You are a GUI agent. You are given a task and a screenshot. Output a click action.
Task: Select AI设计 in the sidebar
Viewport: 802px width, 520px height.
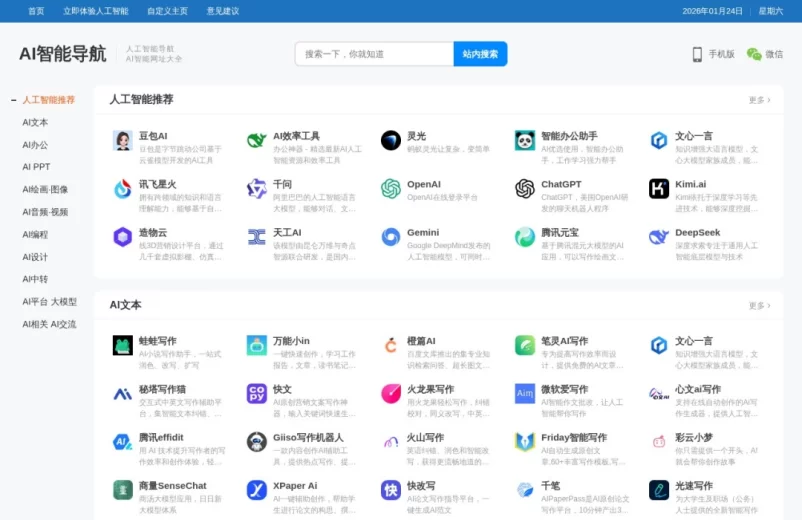click(x=35, y=257)
